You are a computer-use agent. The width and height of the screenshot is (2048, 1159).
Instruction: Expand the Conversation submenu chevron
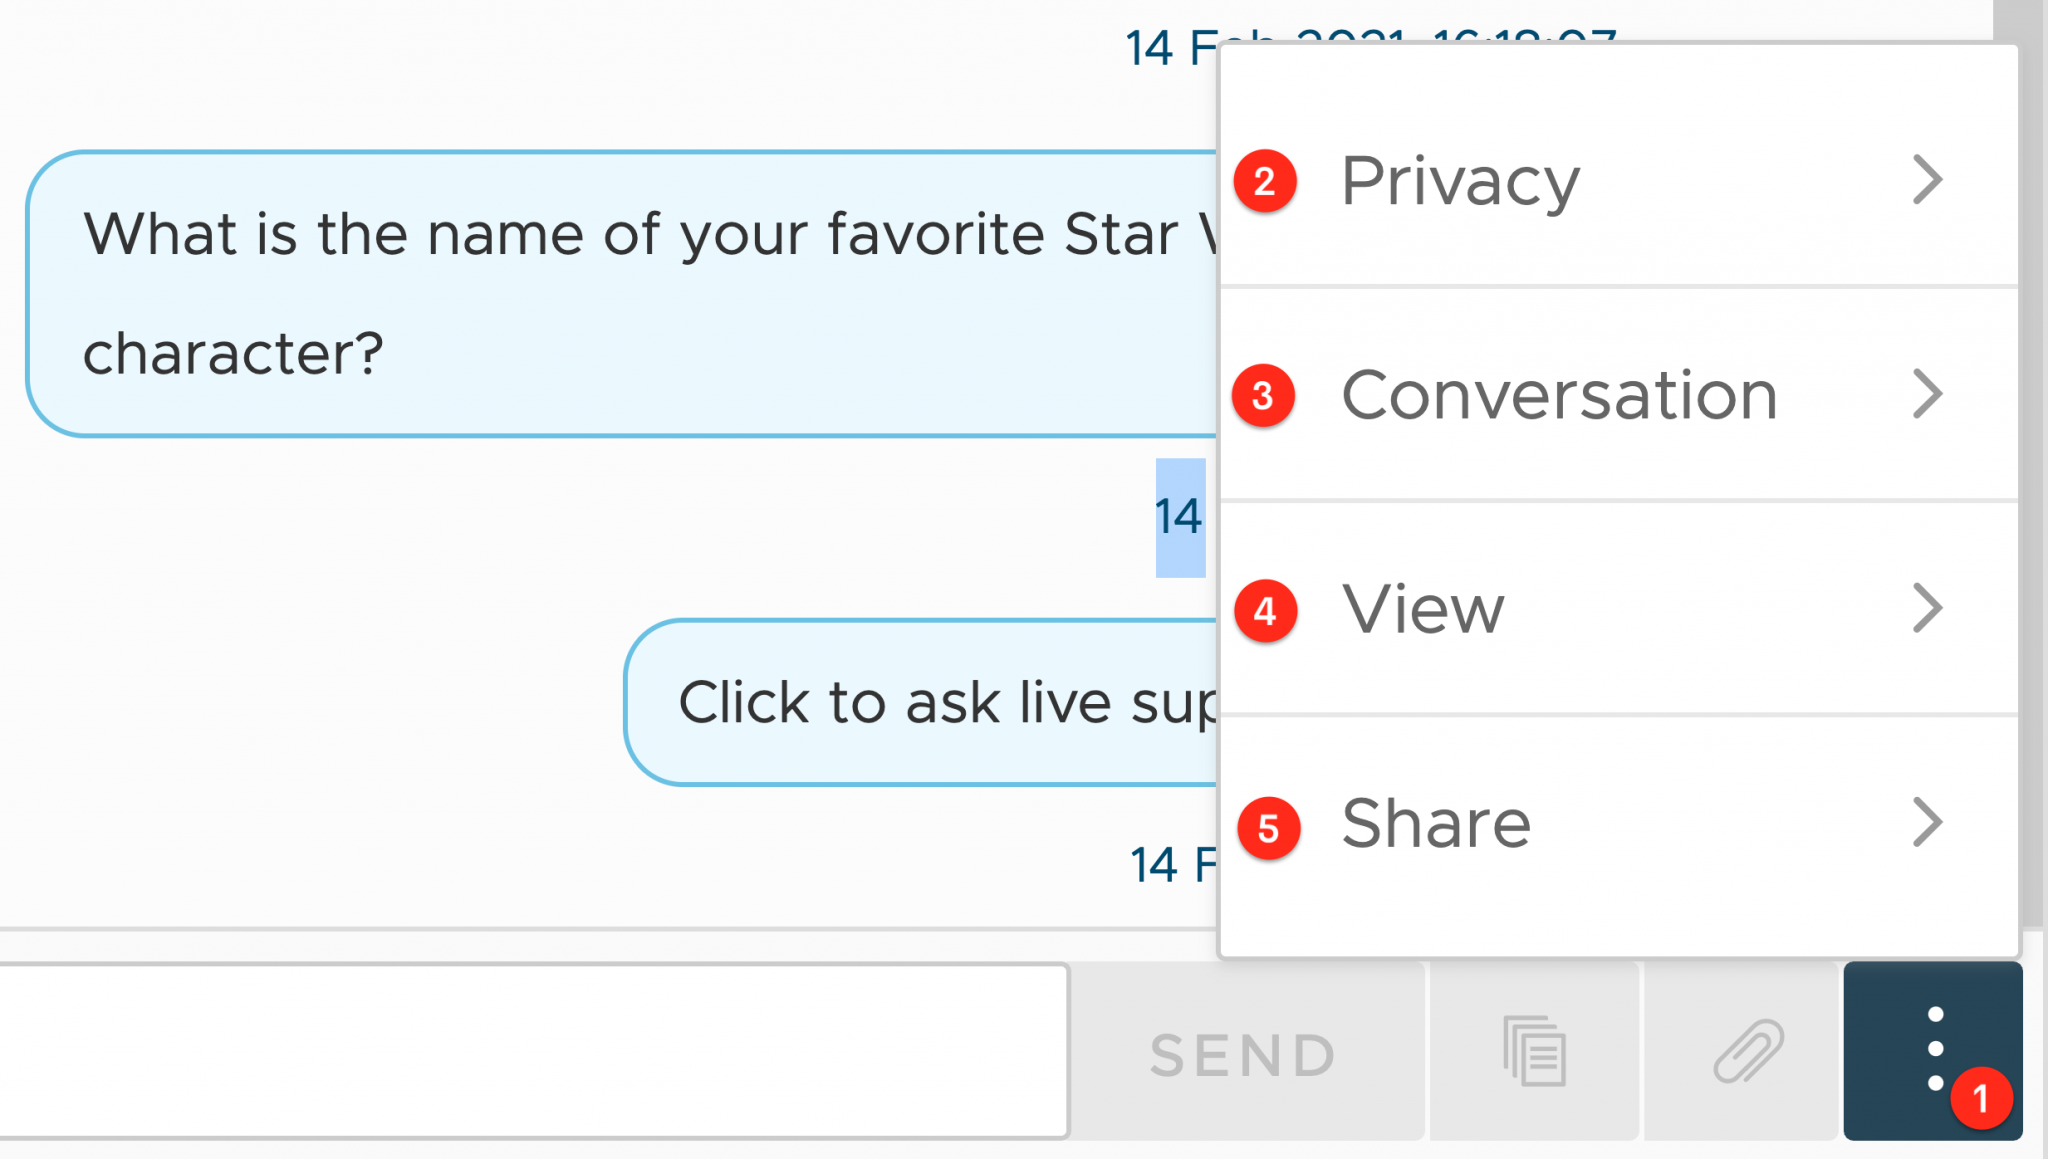coord(1926,394)
